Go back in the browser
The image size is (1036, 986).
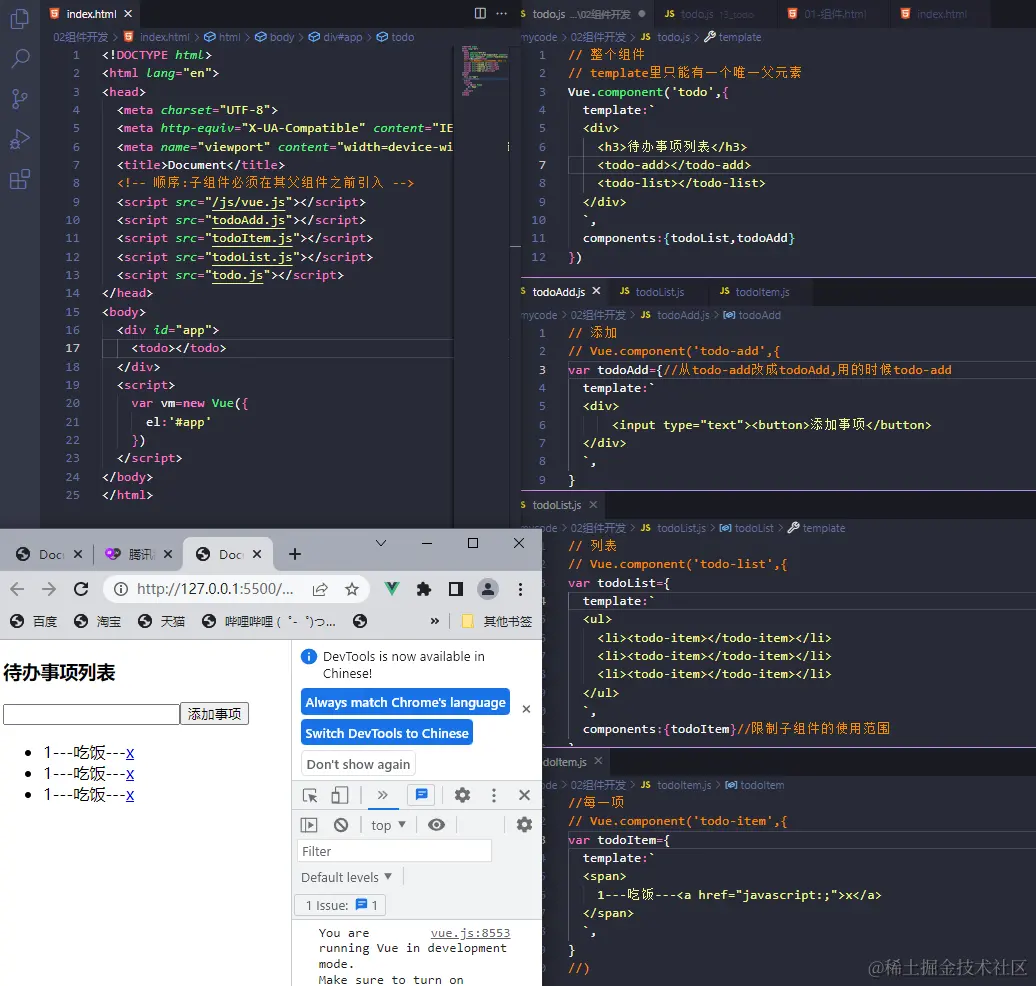pyautogui.click(x=17, y=589)
